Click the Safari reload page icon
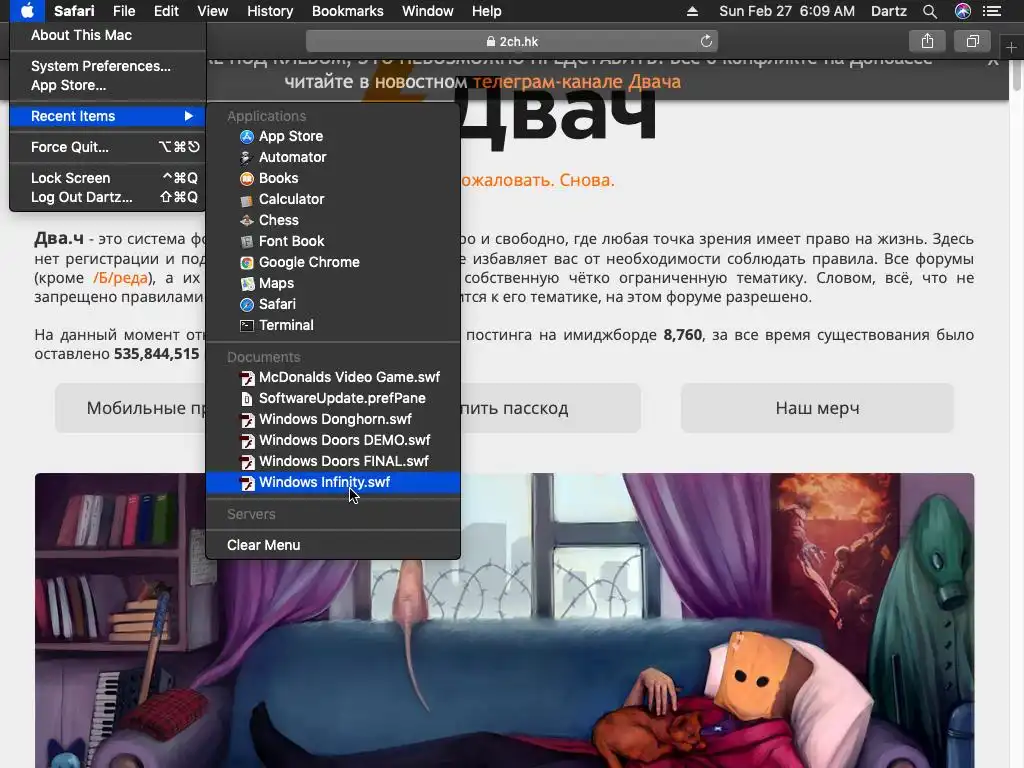This screenshot has width=1024, height=768. 706,41
